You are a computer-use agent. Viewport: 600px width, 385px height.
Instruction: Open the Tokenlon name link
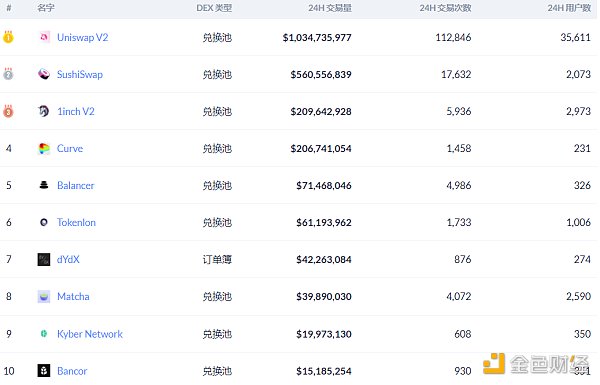pyautogui.click(x=76, y=222)
